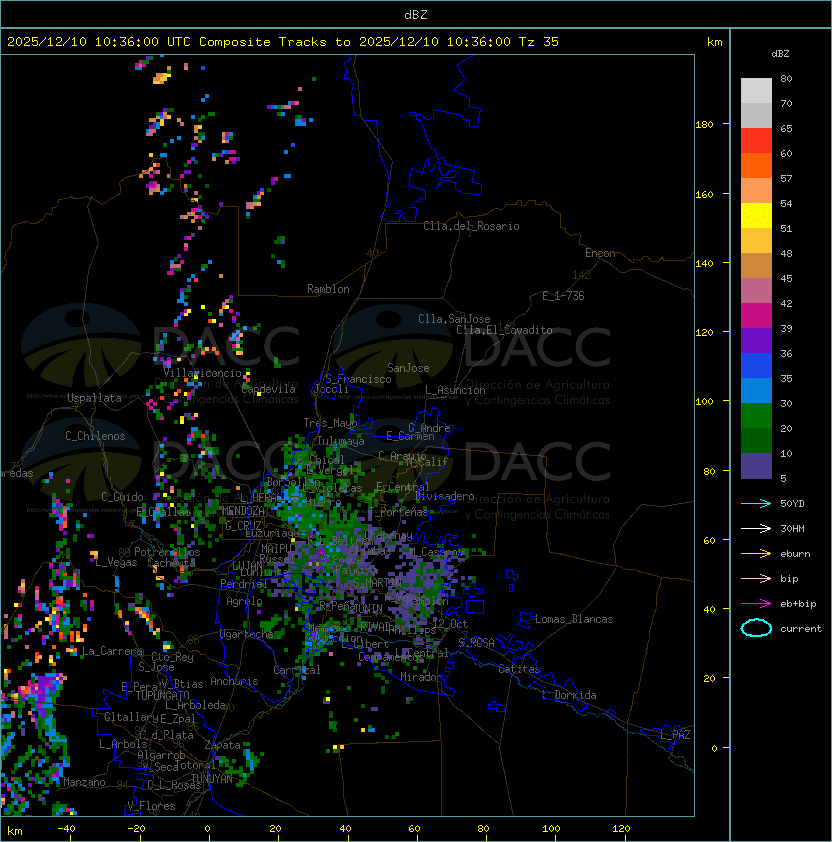The width and height of the screenshot is (832, 842).
Task: Click the 'eb+bip' legend label
Action: tap(798, 604)
